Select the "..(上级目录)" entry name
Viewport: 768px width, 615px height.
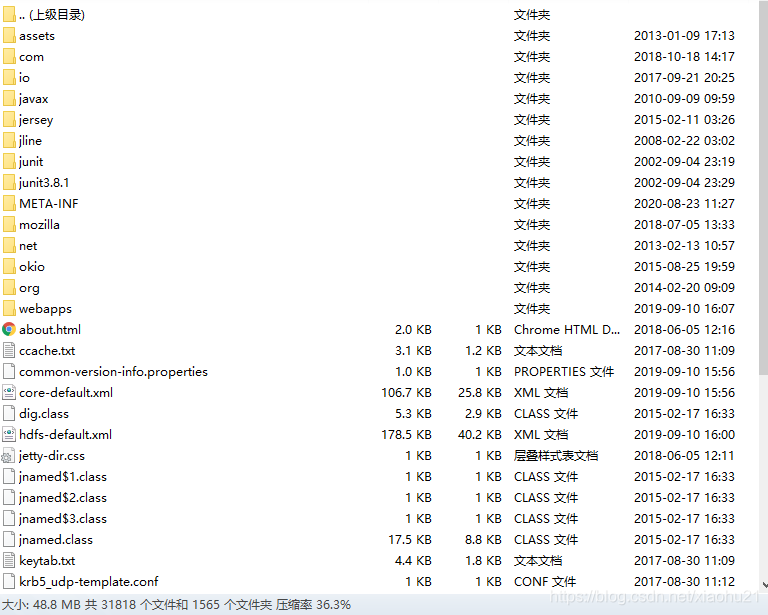52,15
